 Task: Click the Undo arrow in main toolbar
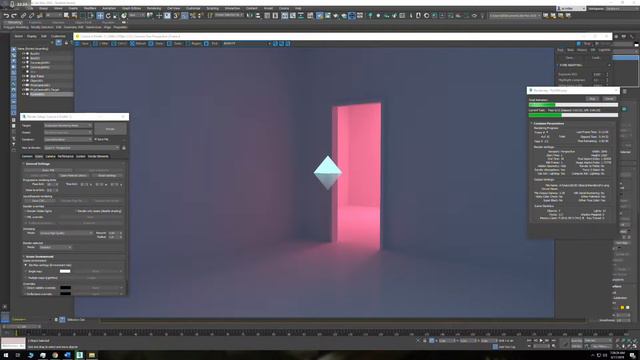[7, 16]
